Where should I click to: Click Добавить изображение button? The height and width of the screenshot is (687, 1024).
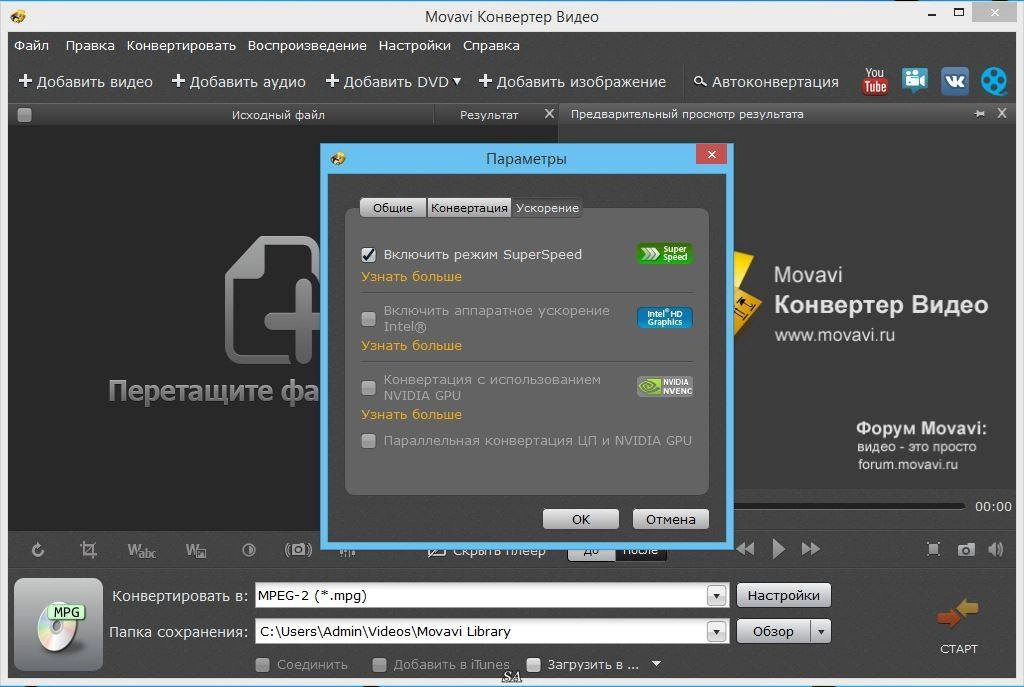click(572, 82)
